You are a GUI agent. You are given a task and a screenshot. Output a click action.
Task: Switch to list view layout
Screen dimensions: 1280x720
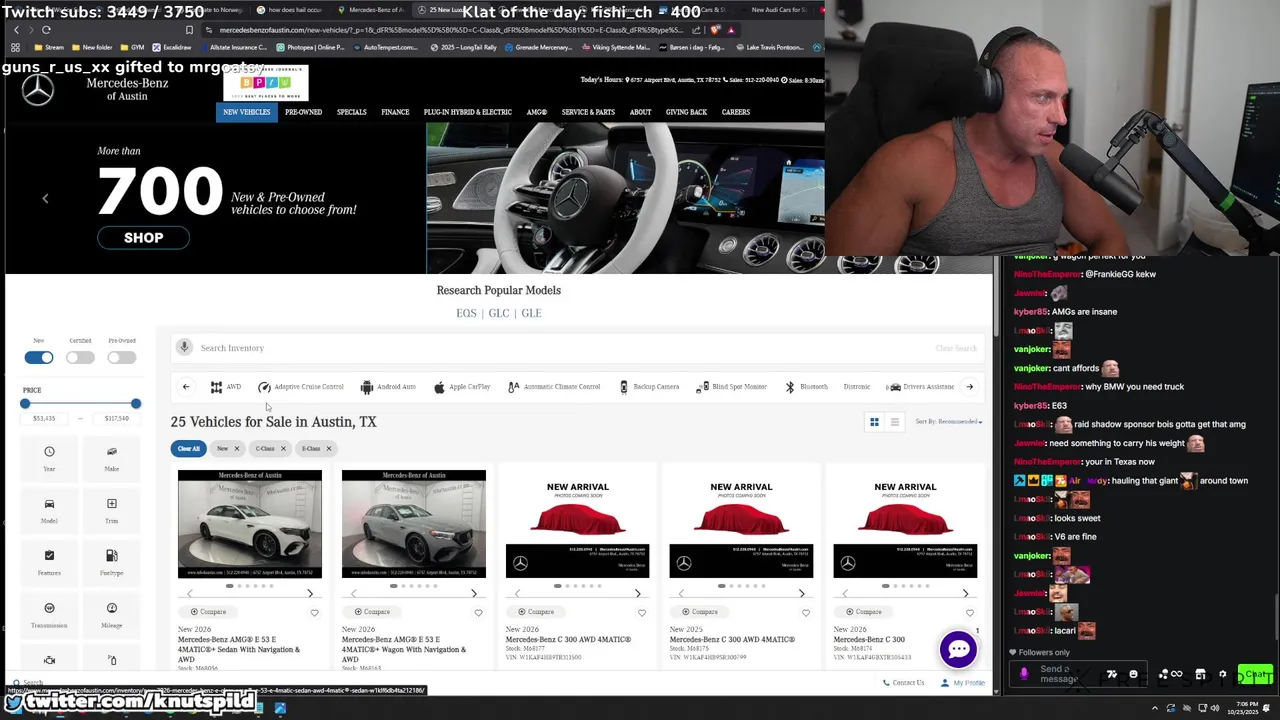[x=895, y=422]
